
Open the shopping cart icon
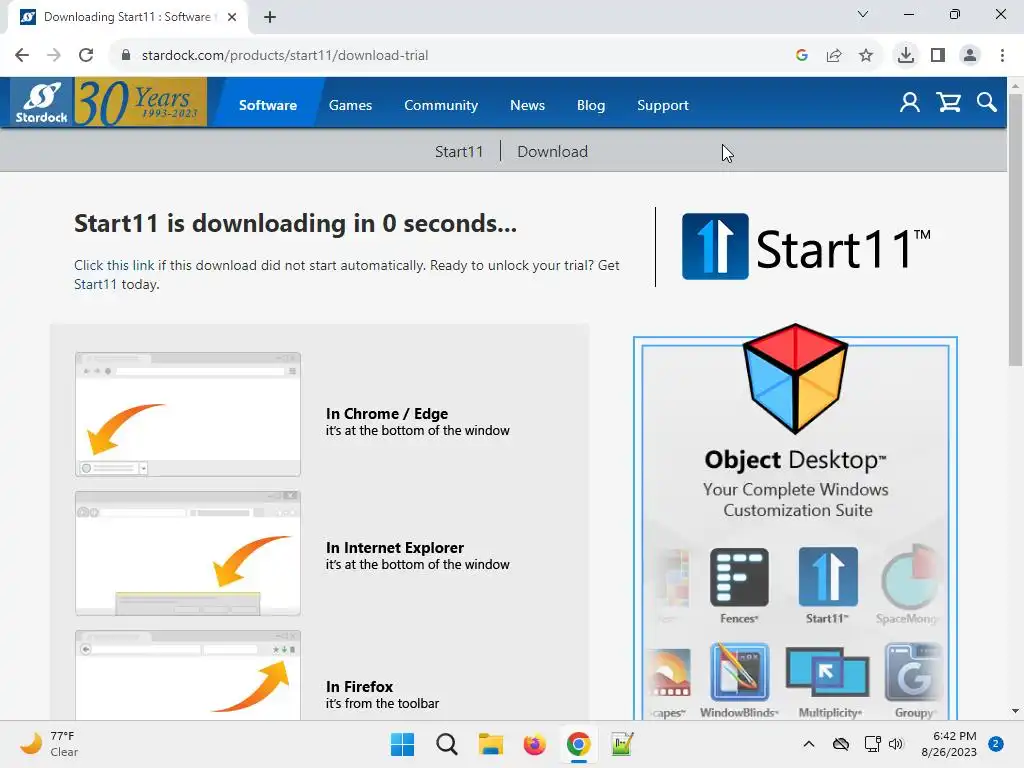pyautogui.click(x=948, y=103)
